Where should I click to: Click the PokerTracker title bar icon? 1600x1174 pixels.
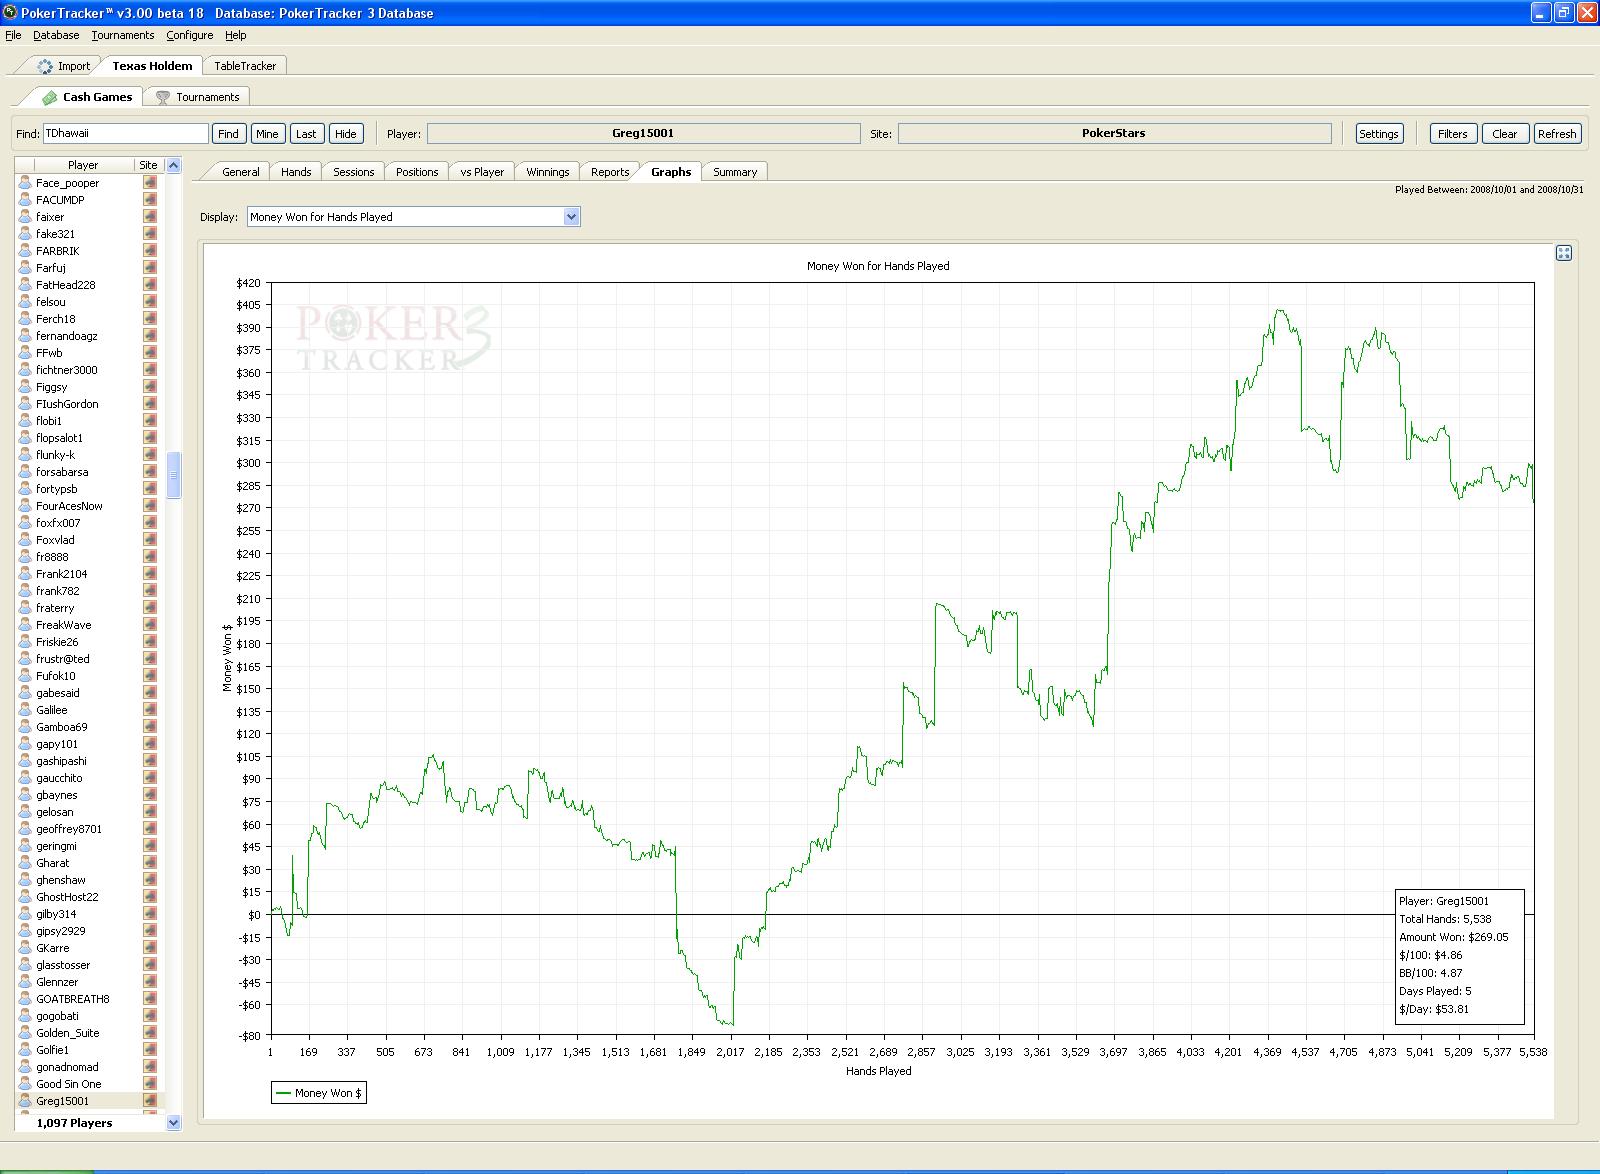click(x=10, y=12)
